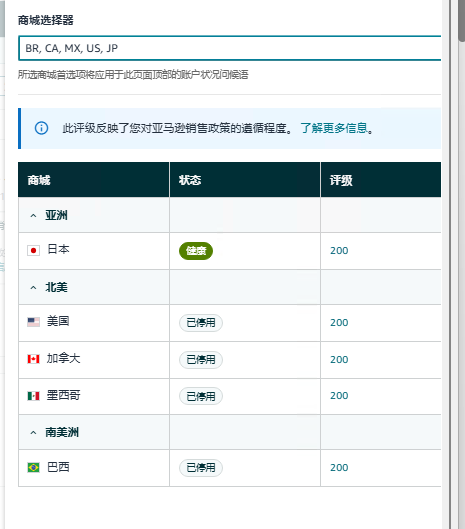Image resolution: width=465 pixels, height=529 pixels.
Task: Open the 了解更多信息 link
Action: pyautogui.click(x=334, y=128)
